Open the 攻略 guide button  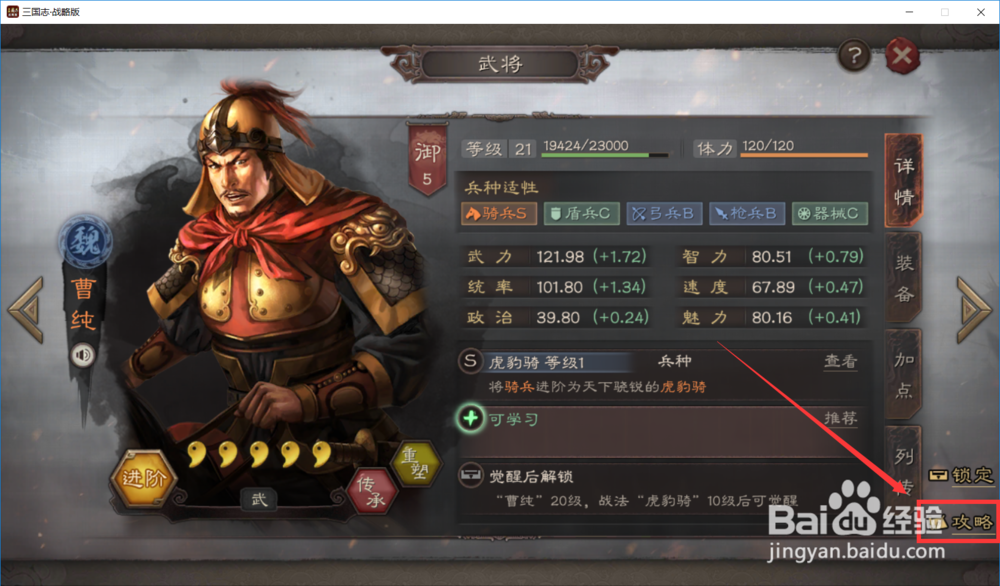click(962, 522)
